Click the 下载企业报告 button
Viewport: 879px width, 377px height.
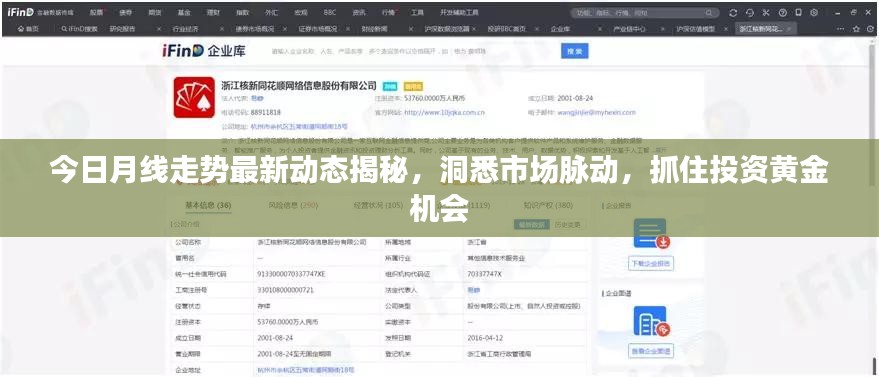(651, 263)
